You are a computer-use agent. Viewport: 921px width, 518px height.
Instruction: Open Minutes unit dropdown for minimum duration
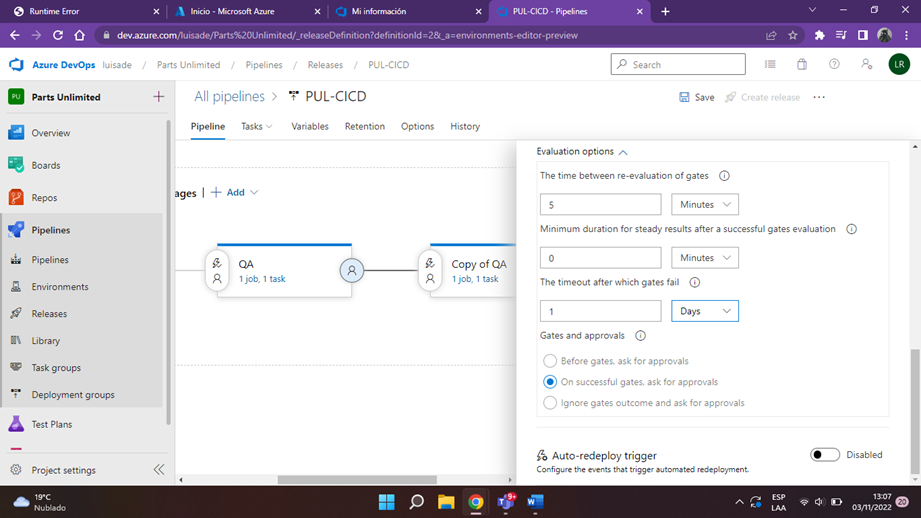point(705,258)
